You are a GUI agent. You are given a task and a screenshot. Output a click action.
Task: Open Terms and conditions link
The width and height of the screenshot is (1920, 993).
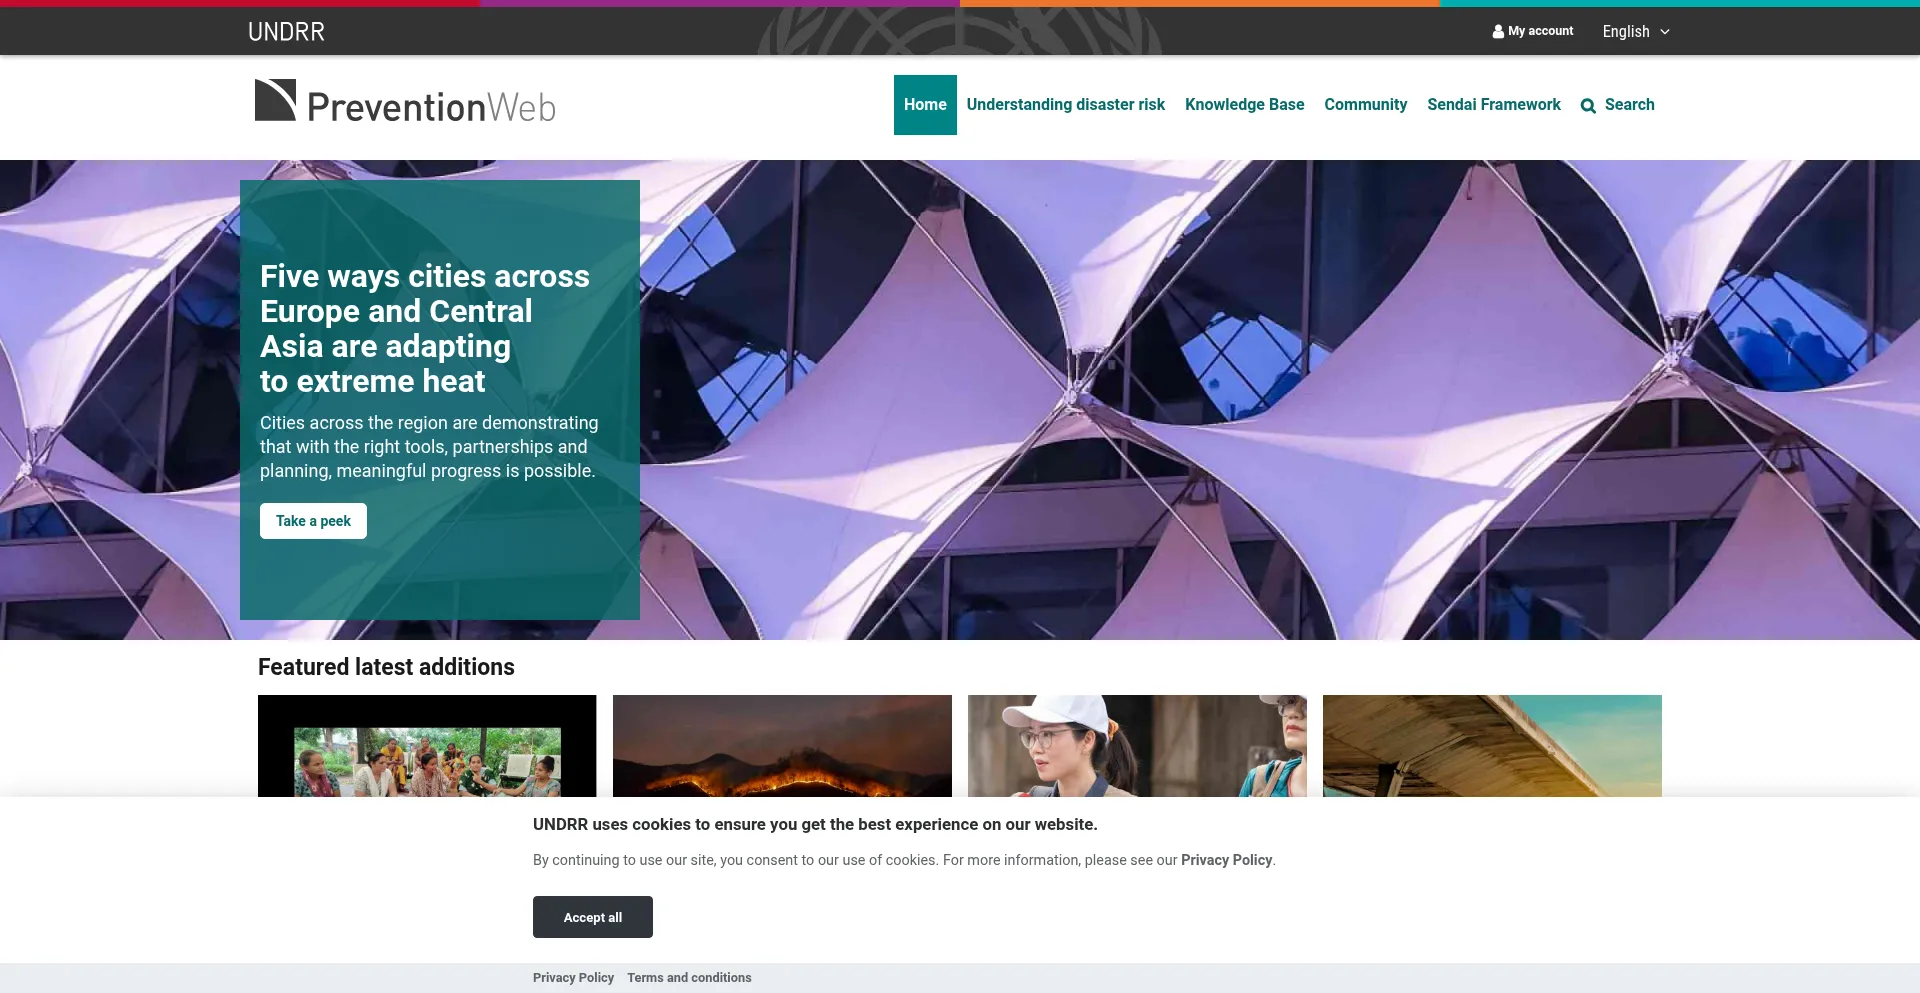[x=689, y=978]
